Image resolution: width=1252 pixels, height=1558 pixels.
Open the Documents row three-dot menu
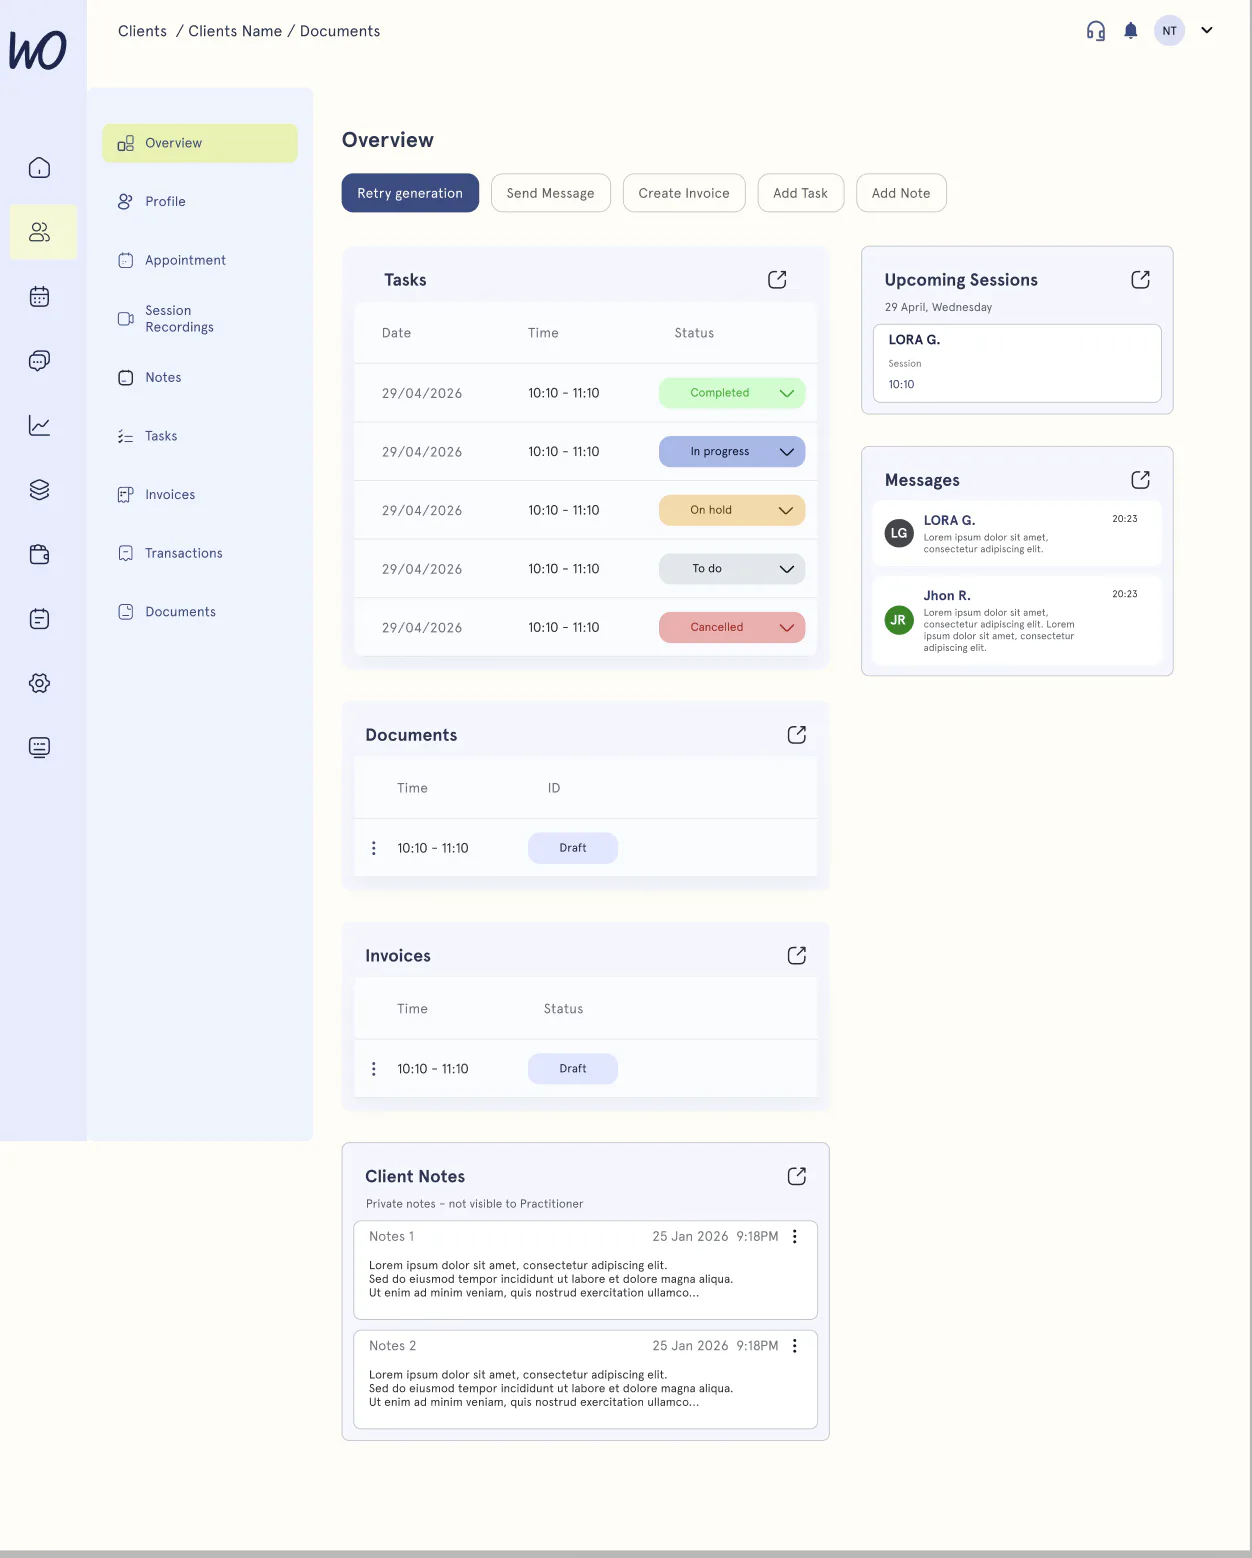coord(374,848)
